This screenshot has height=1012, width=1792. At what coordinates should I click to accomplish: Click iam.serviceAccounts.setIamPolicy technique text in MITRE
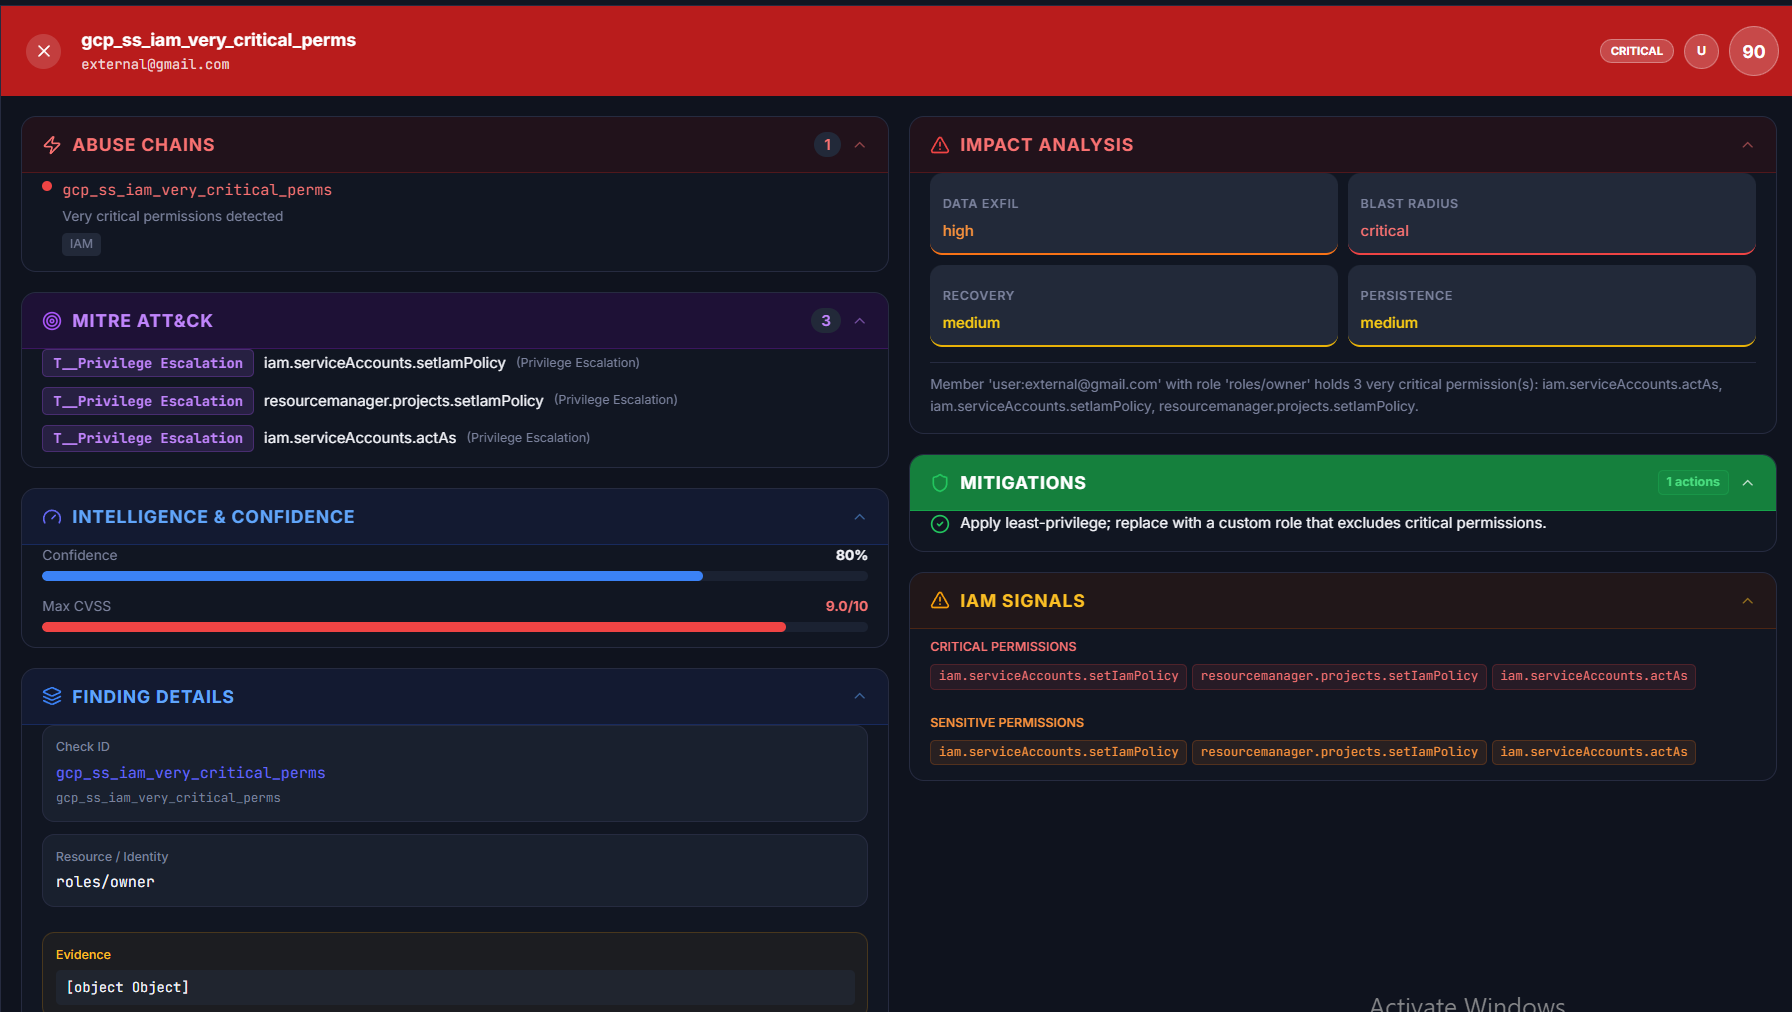384,363
